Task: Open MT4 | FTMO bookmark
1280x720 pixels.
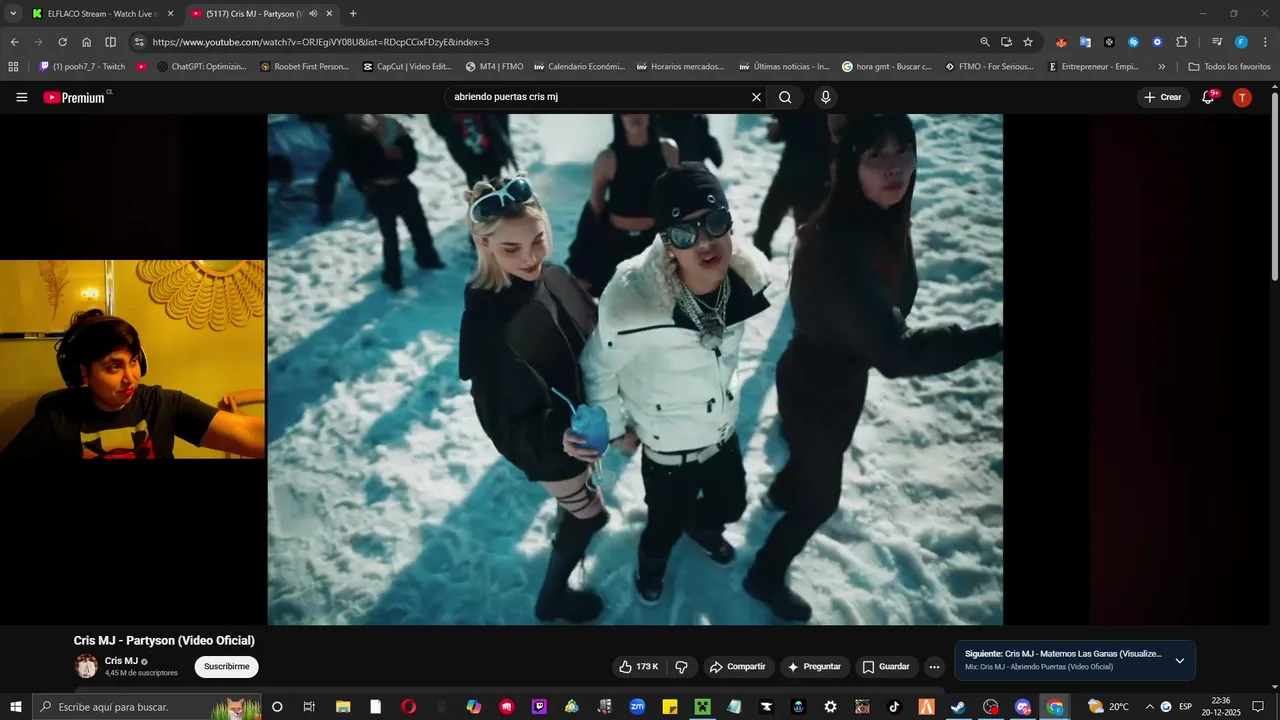Action: (494, 67)
